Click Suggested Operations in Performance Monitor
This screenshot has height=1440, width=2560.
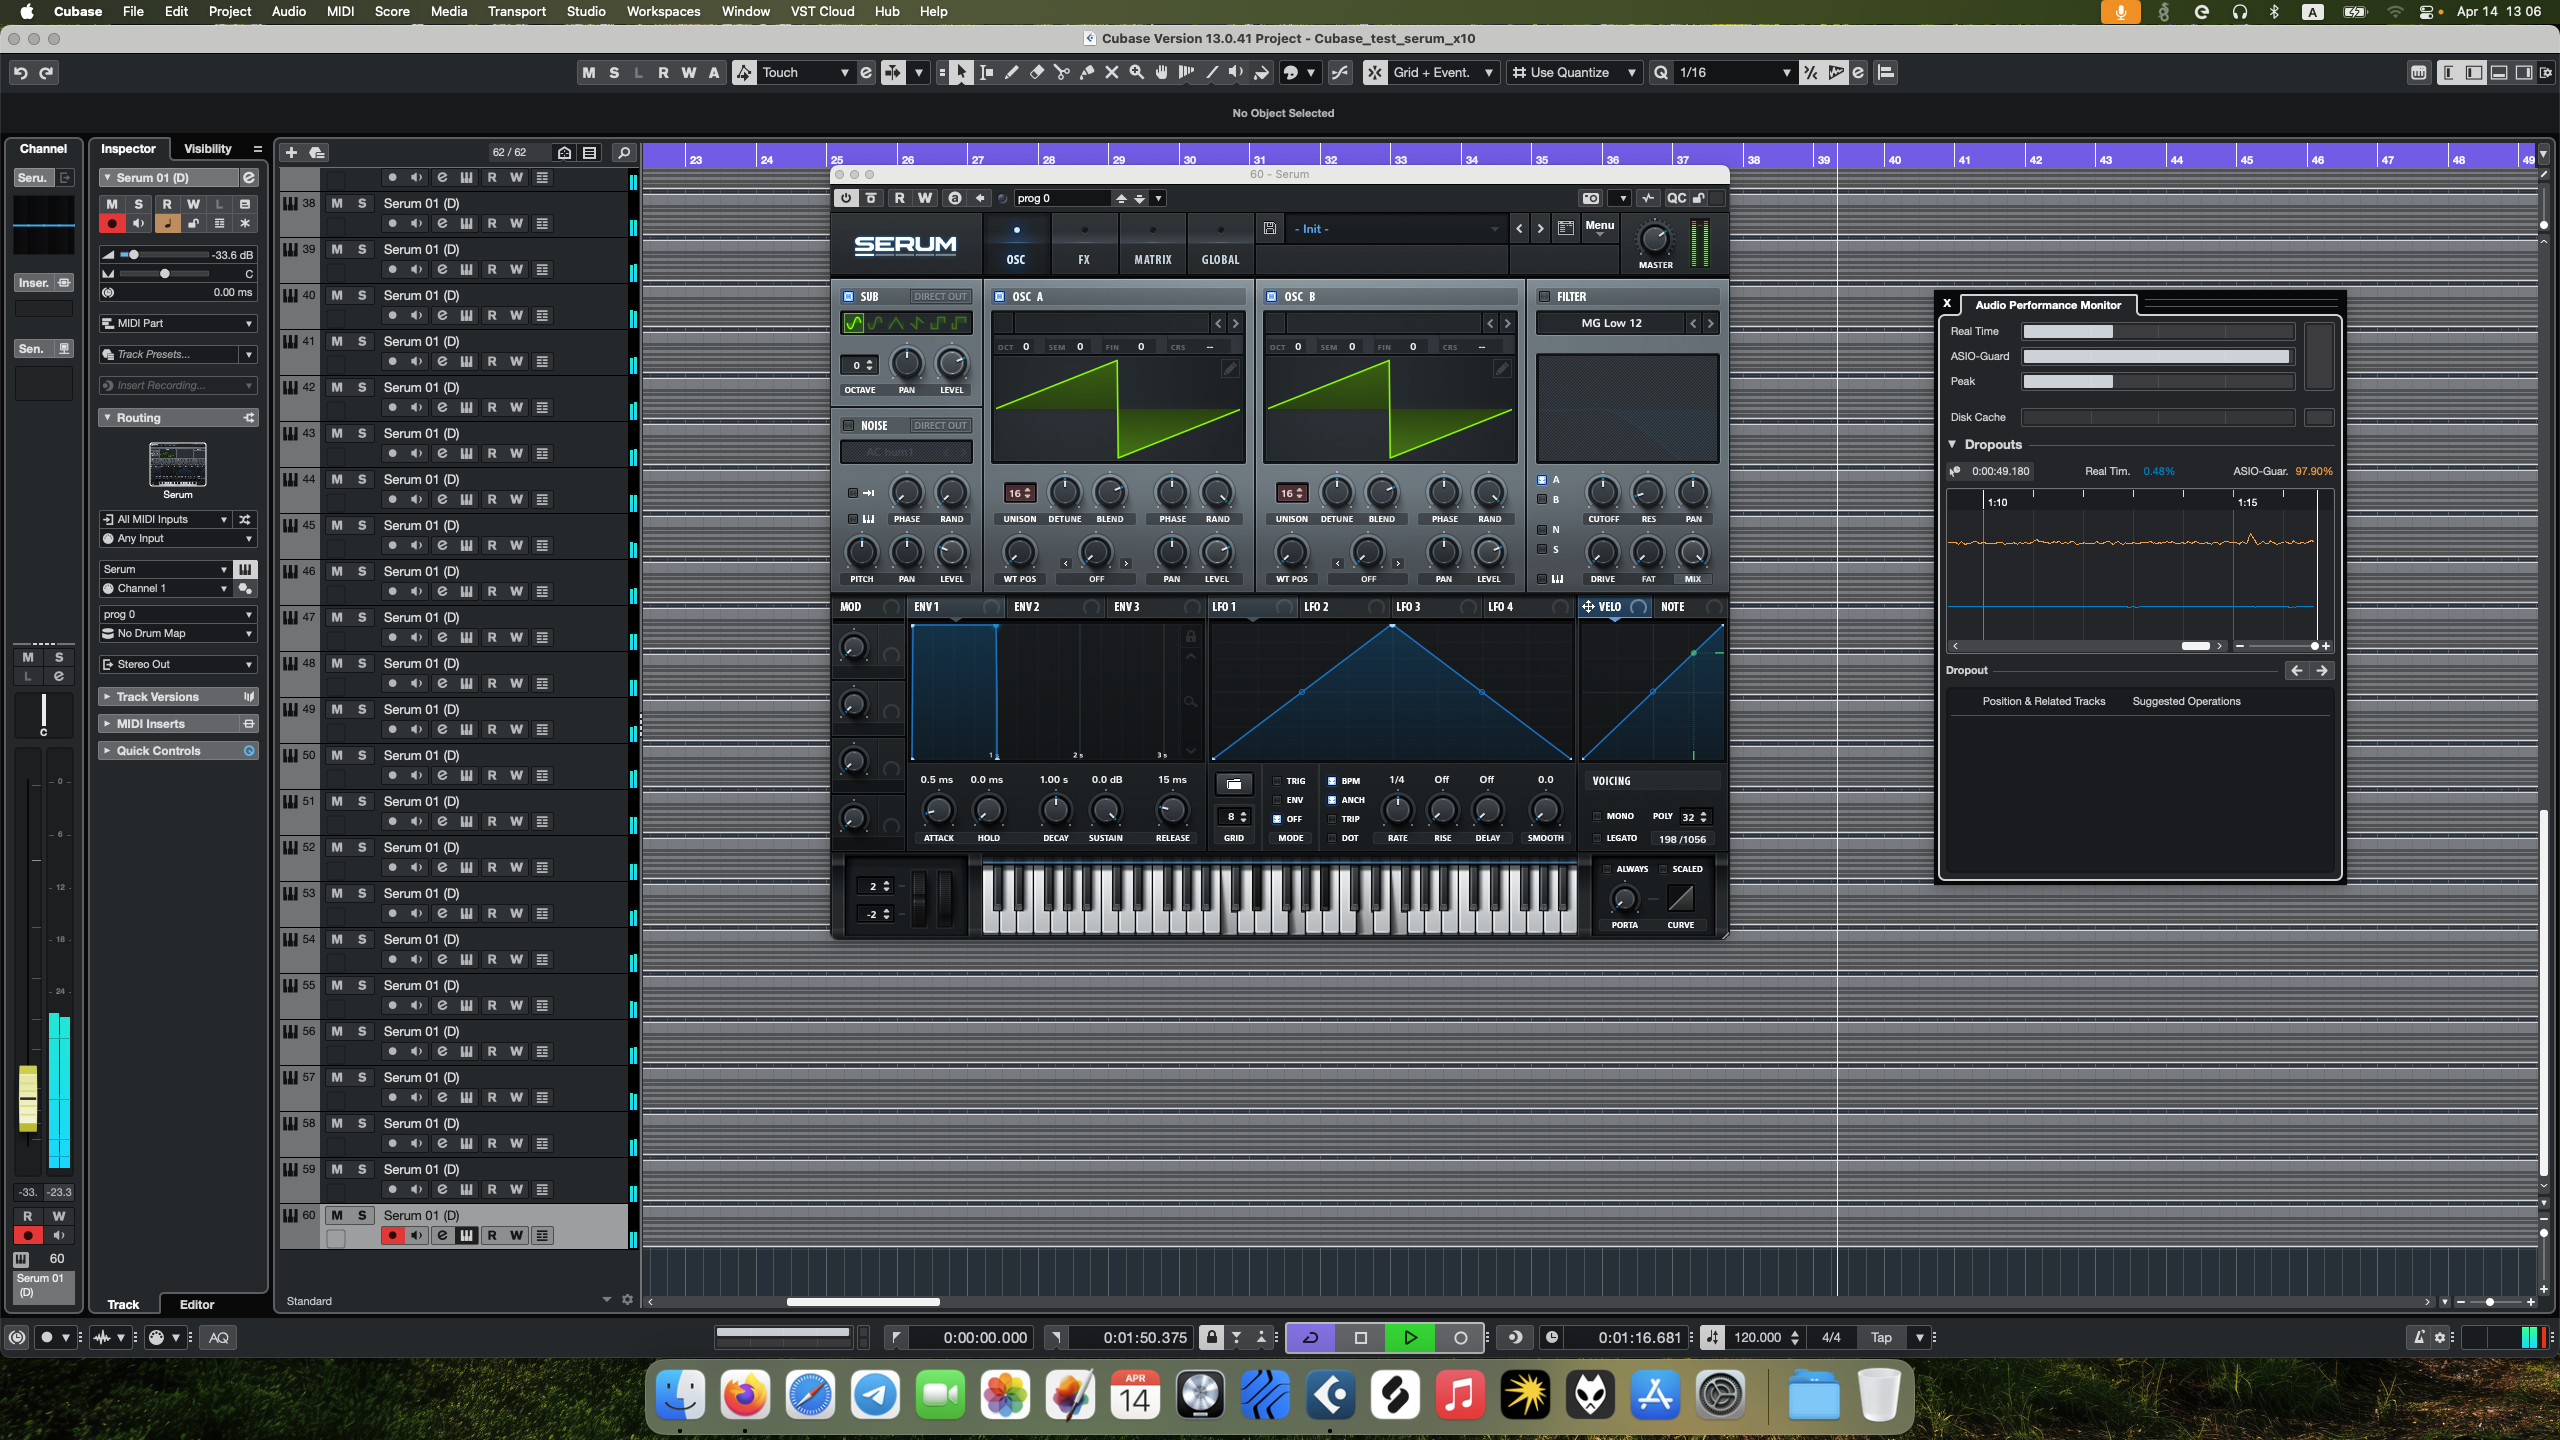[x=2186, y=701]
